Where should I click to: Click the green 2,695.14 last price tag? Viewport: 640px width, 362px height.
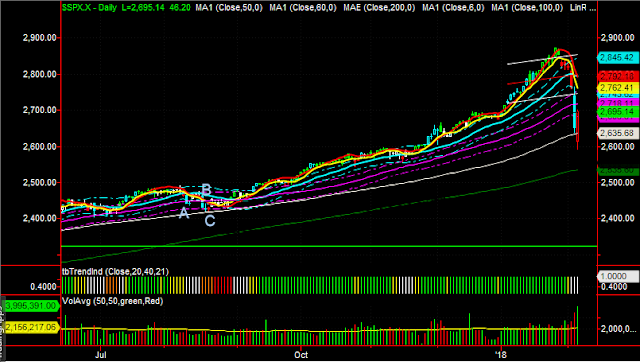click(x=618, y=111)
